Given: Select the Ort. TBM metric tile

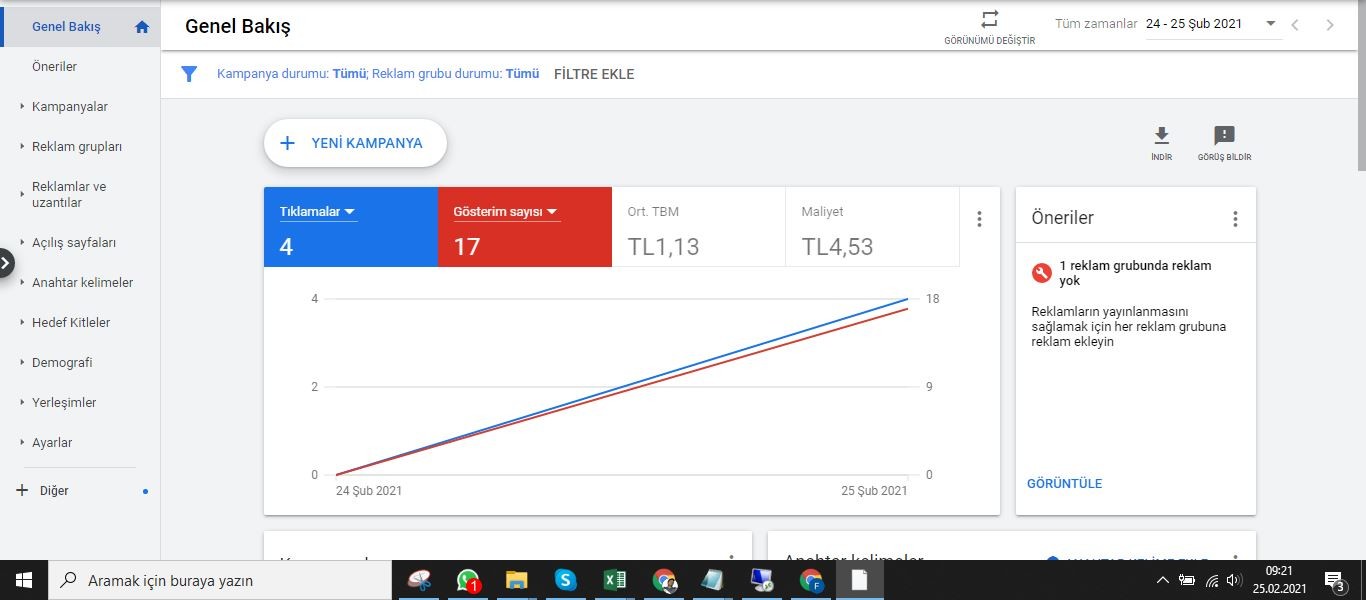Looking at the screenshot, I should (x=698, y=227).
